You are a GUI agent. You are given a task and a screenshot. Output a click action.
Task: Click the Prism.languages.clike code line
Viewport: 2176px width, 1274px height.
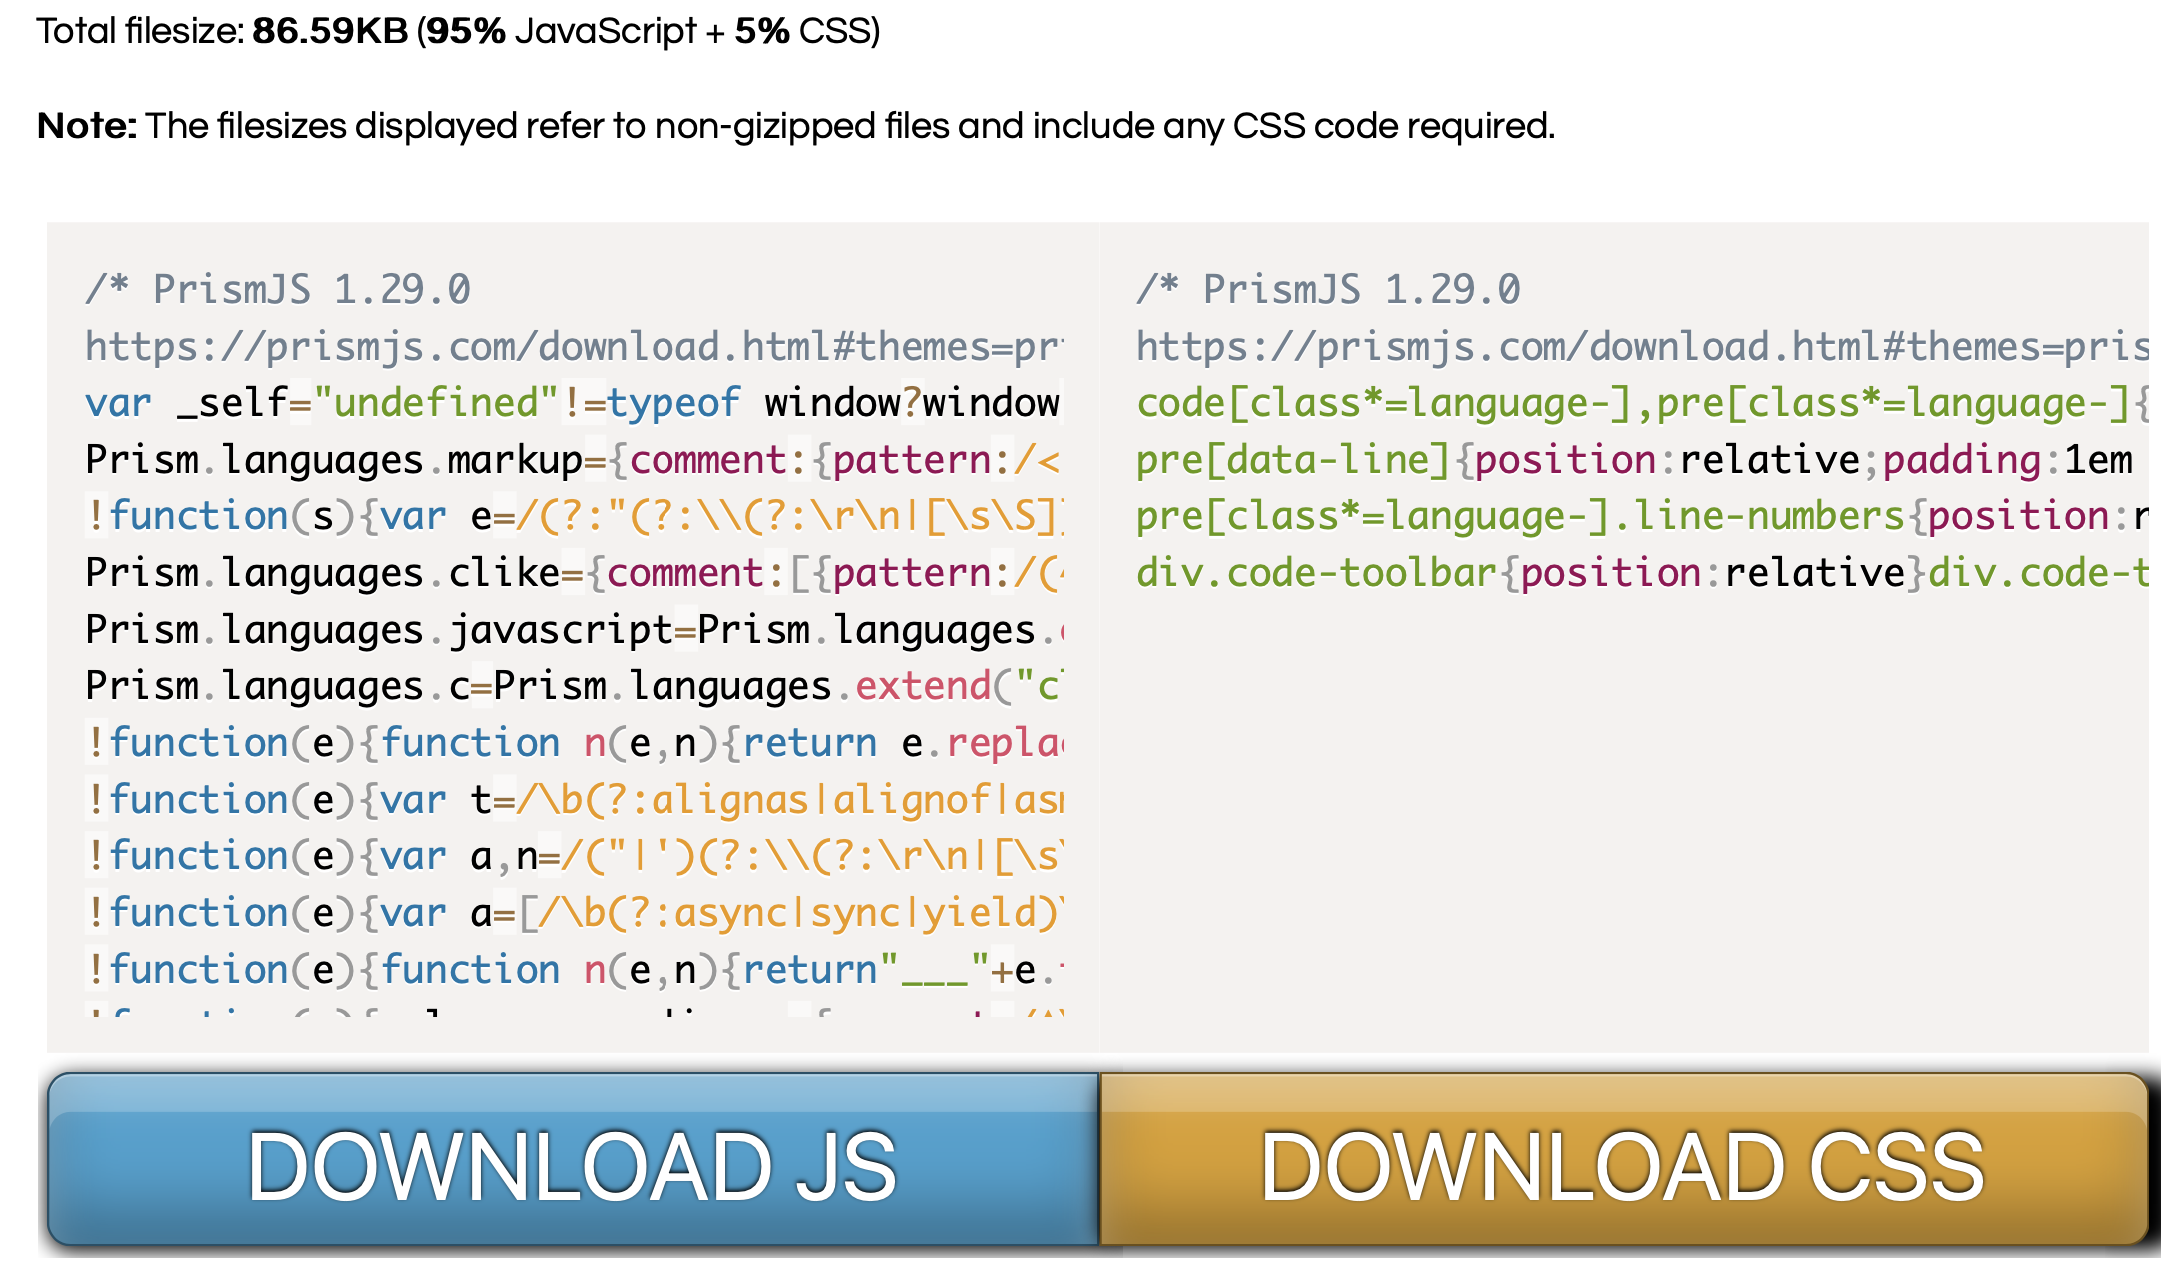coord(574,573)
